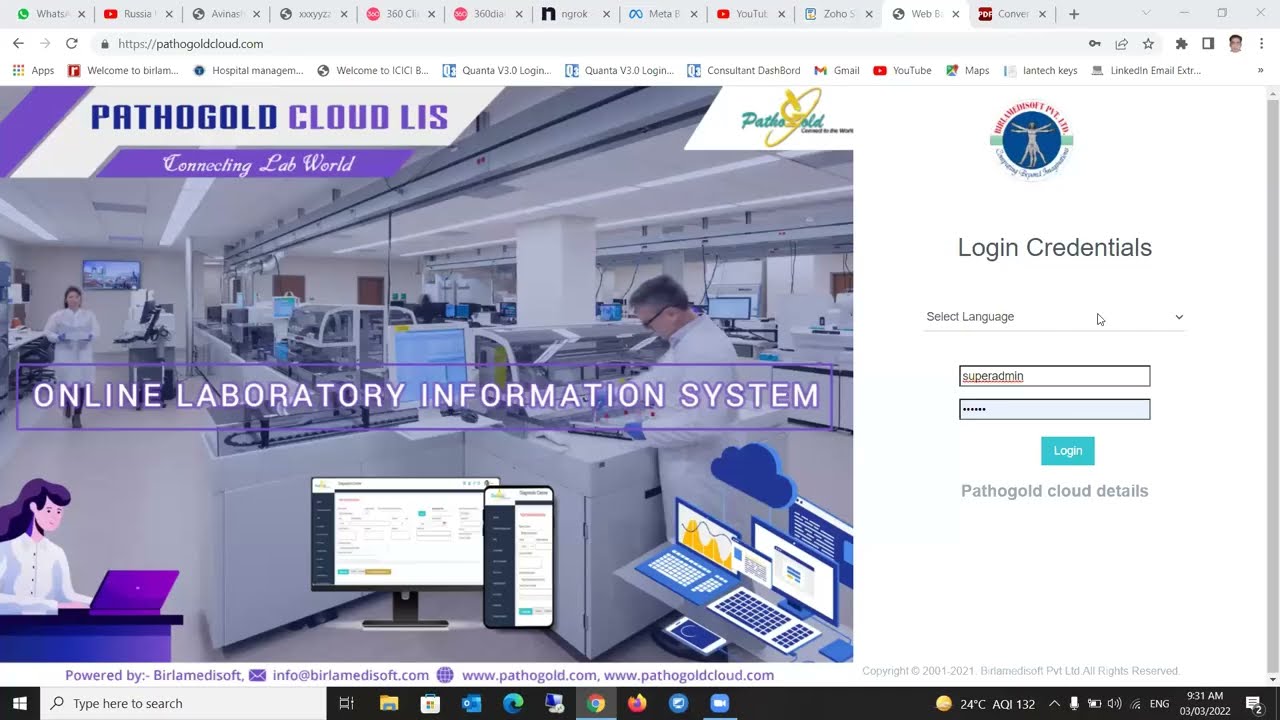Open the YouTube bookmark
This screenshot has height=720, width=1280.
pyautogui.click(x=902, y=71)
